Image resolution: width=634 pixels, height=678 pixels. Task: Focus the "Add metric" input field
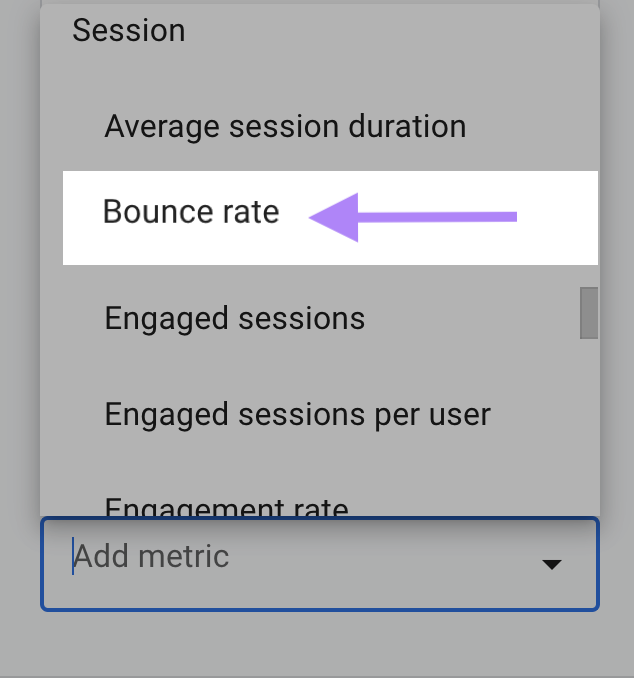coord(300,563)
